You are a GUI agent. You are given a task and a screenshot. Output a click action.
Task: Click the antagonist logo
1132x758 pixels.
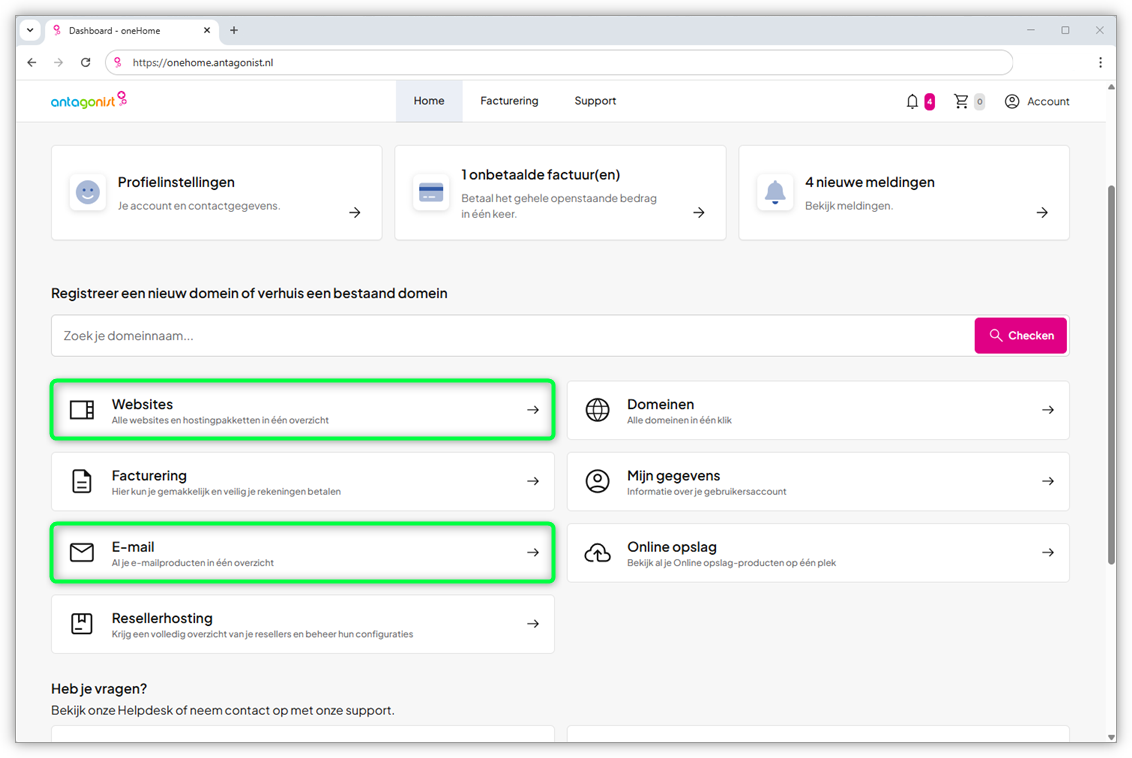(89, 100)
